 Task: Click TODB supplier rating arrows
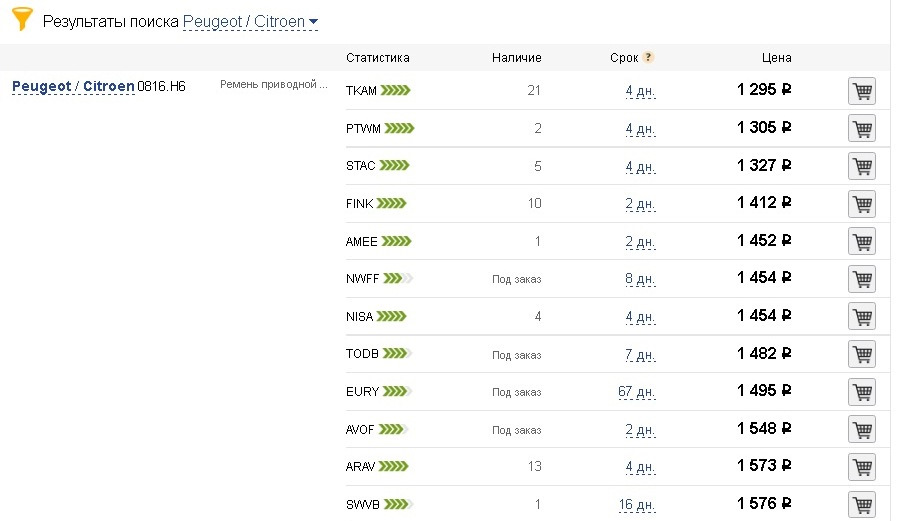(x=397, y=354)
